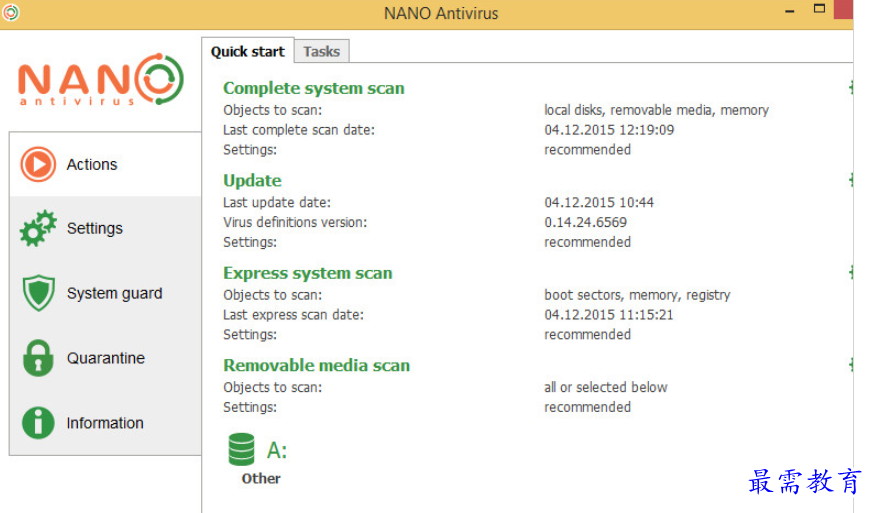Screen dimensions: 870x513
Task: Switch to the Quick start tab
Action: 247,52
